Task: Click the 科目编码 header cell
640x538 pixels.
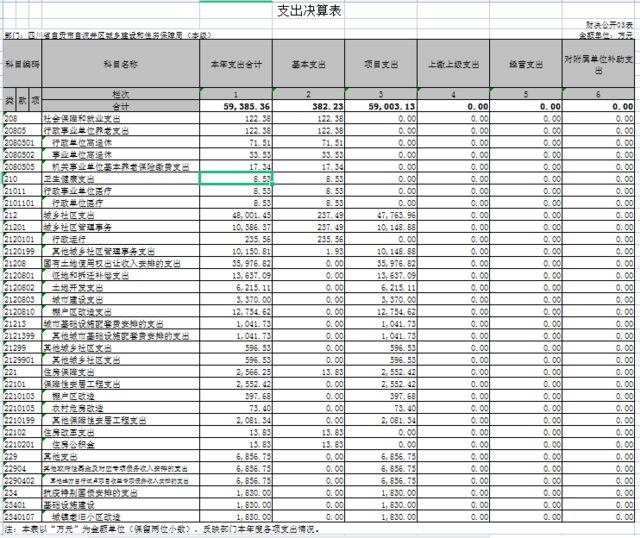Action: pyautogui.click(x=22, y=64)
